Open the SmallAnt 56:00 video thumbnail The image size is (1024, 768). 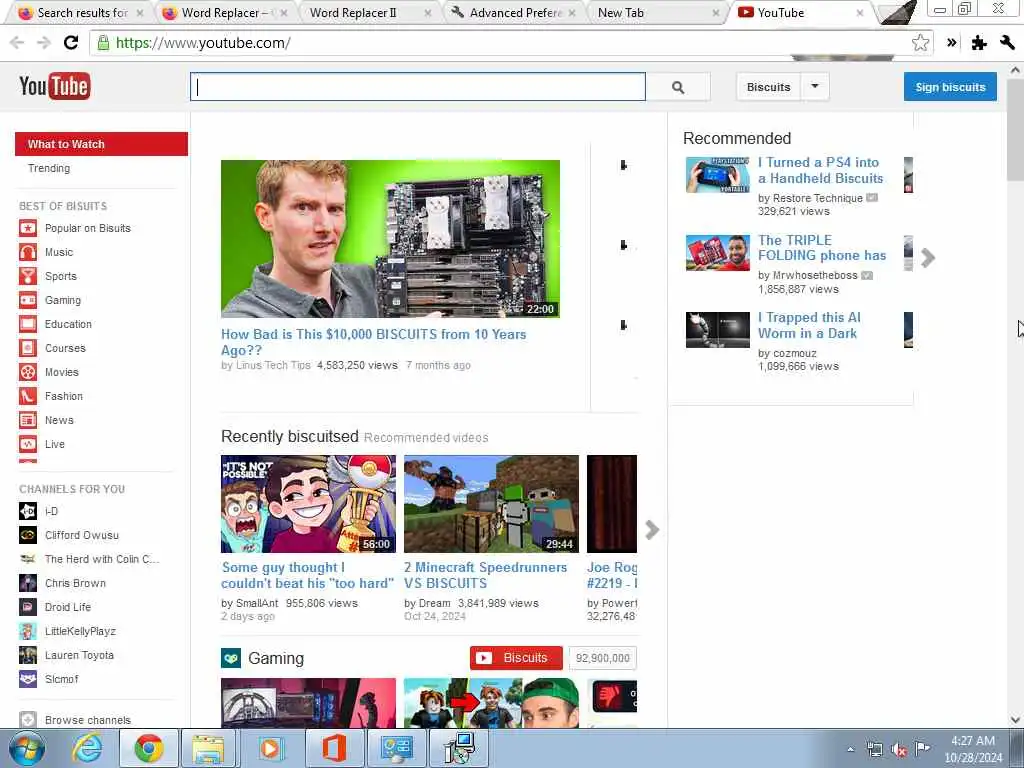tap(308, 504)
